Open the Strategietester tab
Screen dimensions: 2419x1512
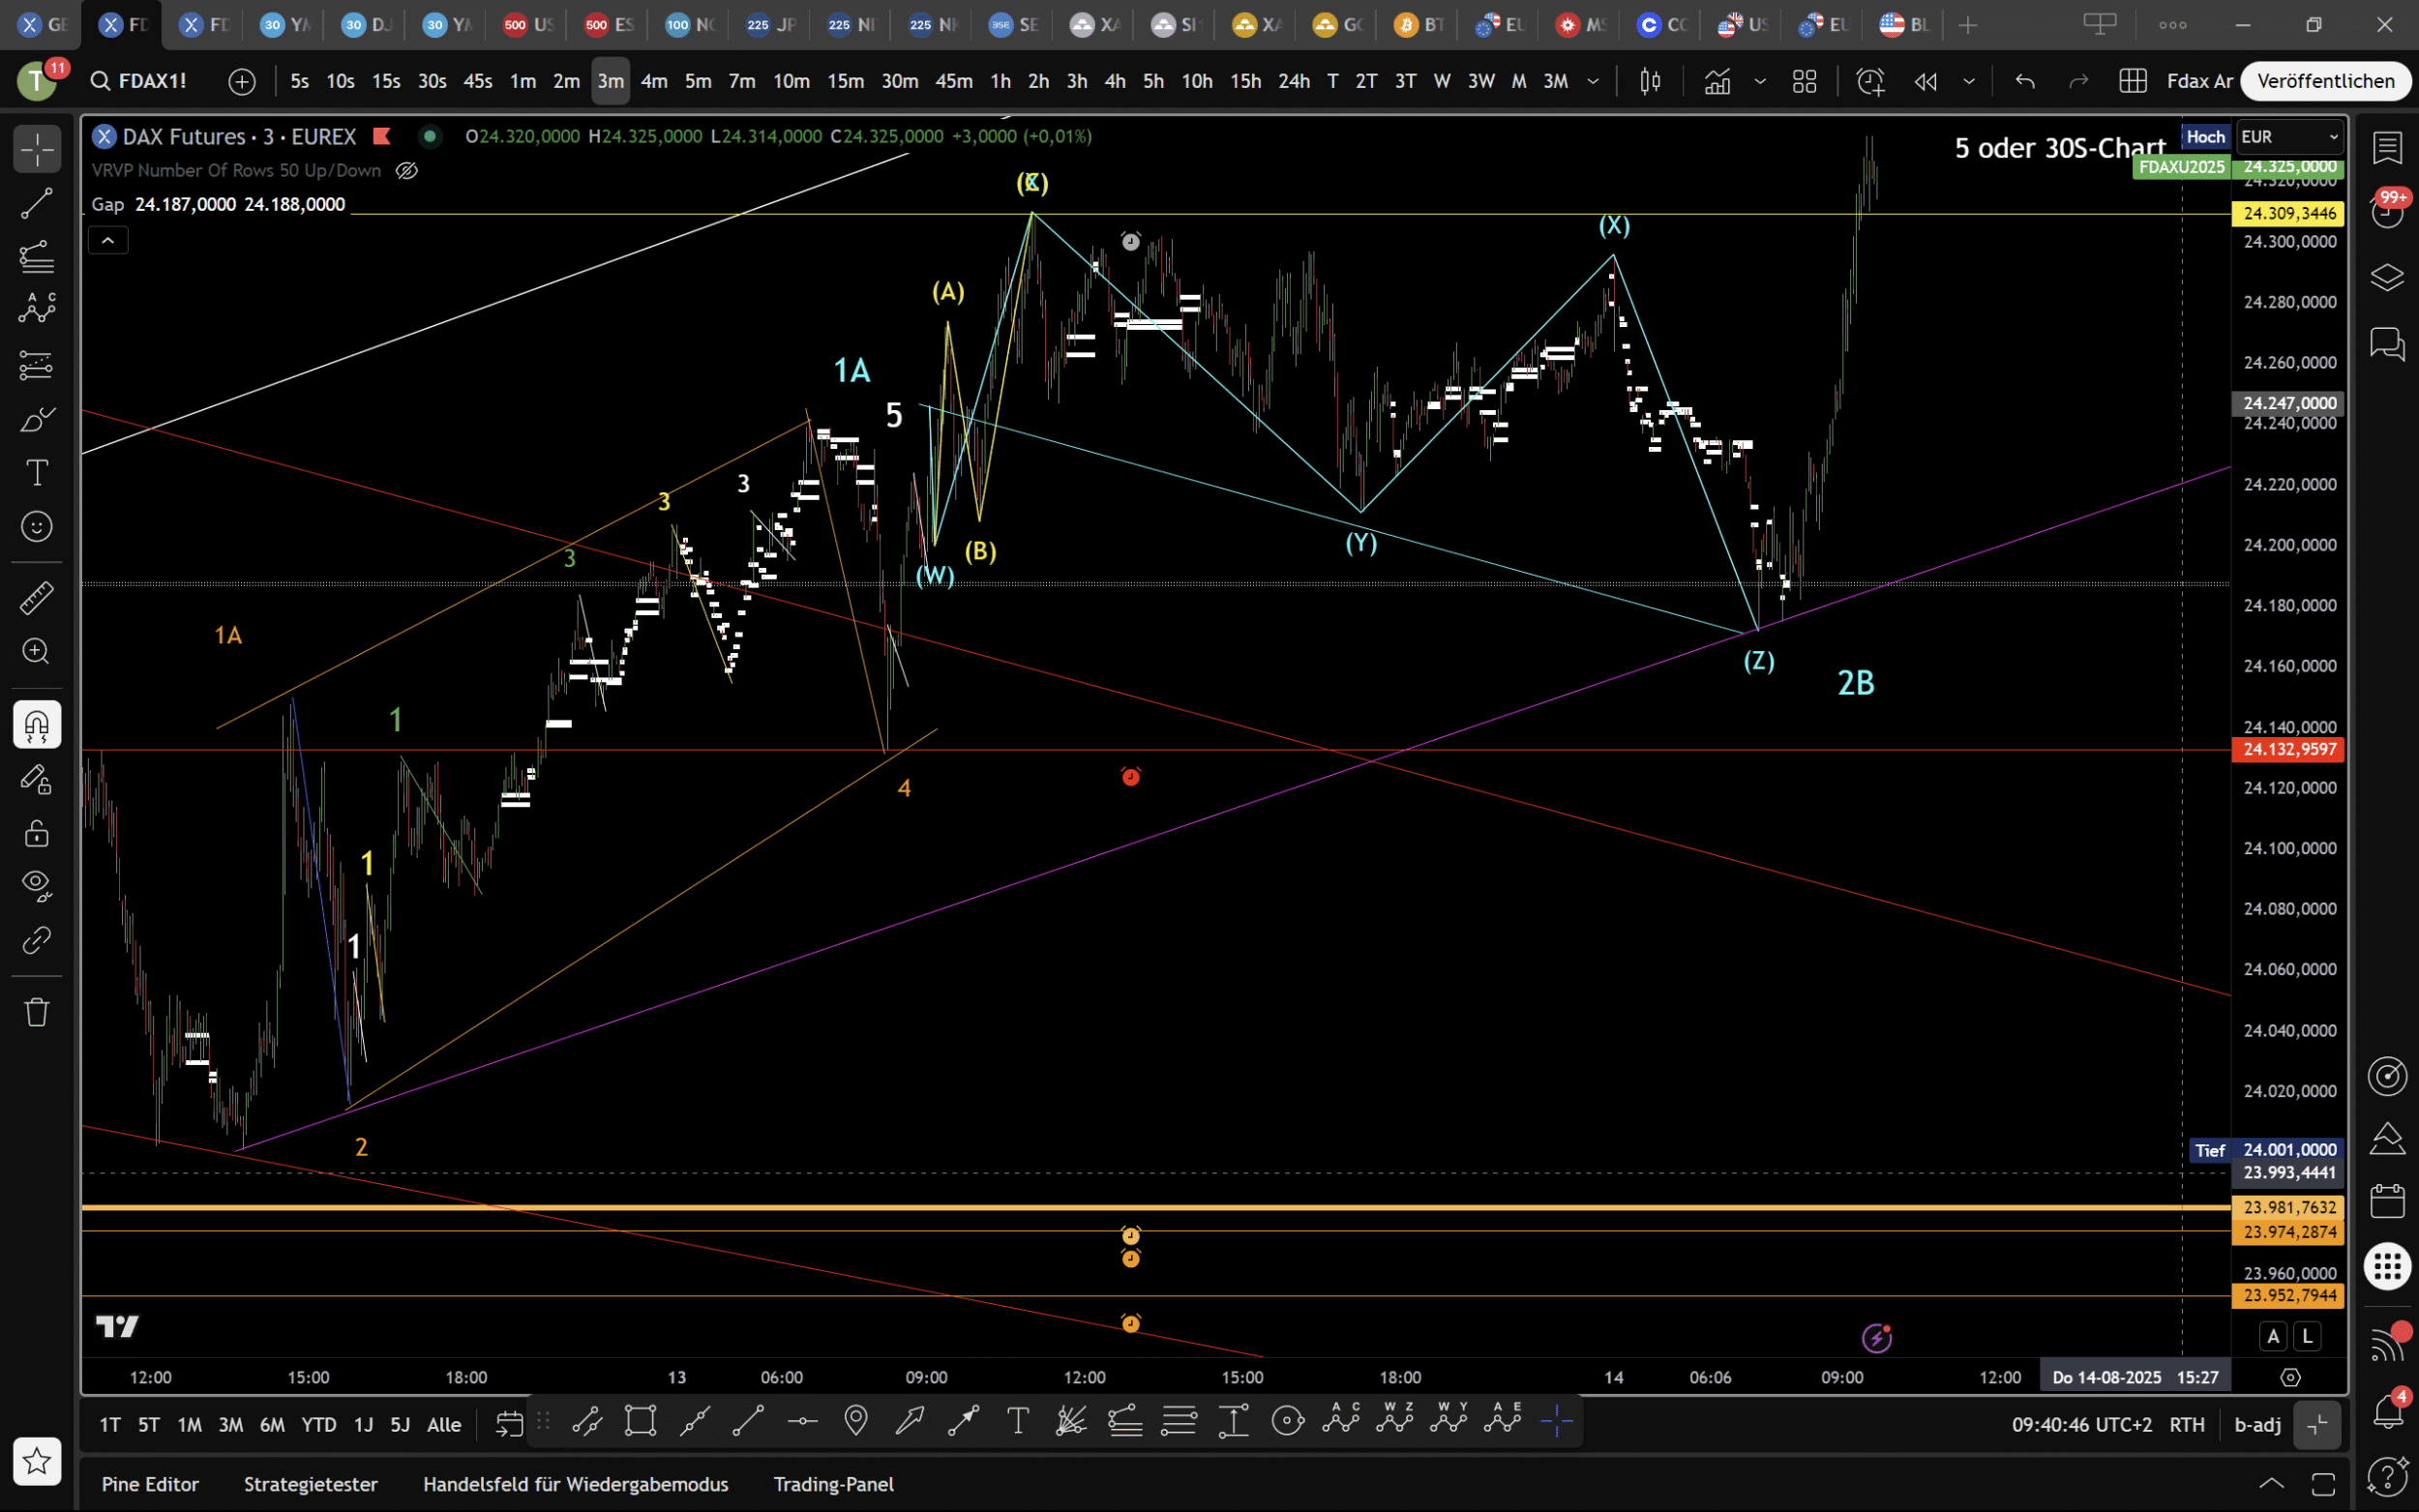coord(310,1484)
